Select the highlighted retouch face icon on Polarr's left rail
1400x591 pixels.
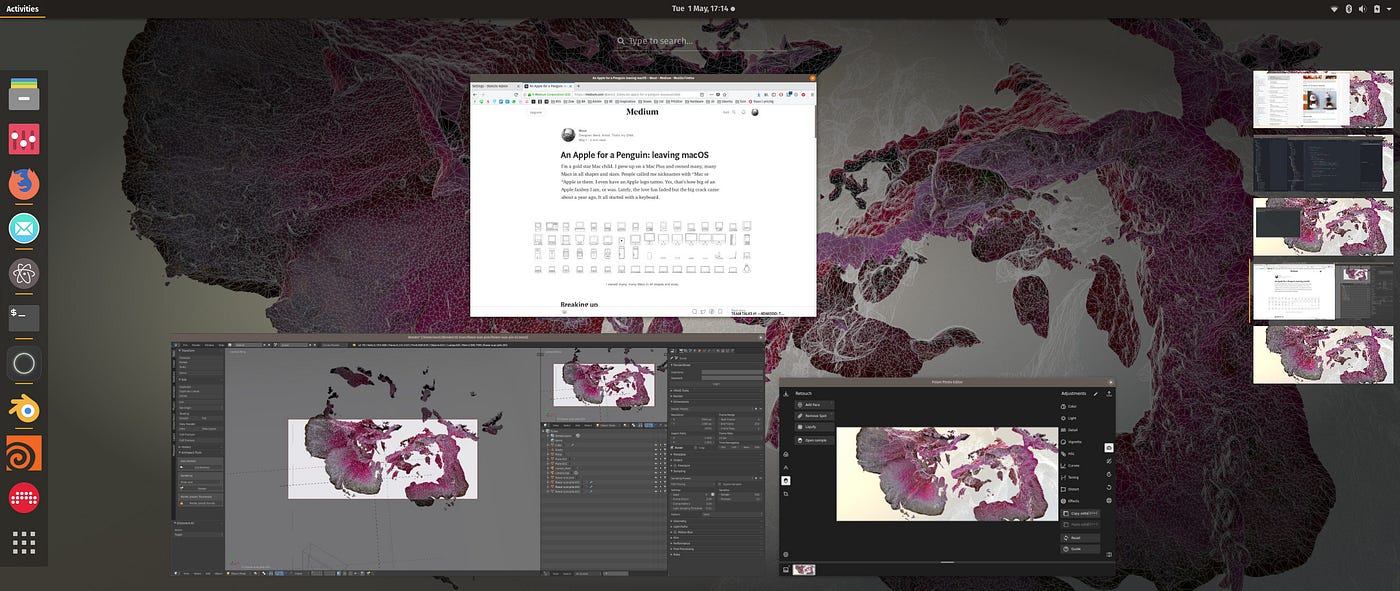coord(786,480)
